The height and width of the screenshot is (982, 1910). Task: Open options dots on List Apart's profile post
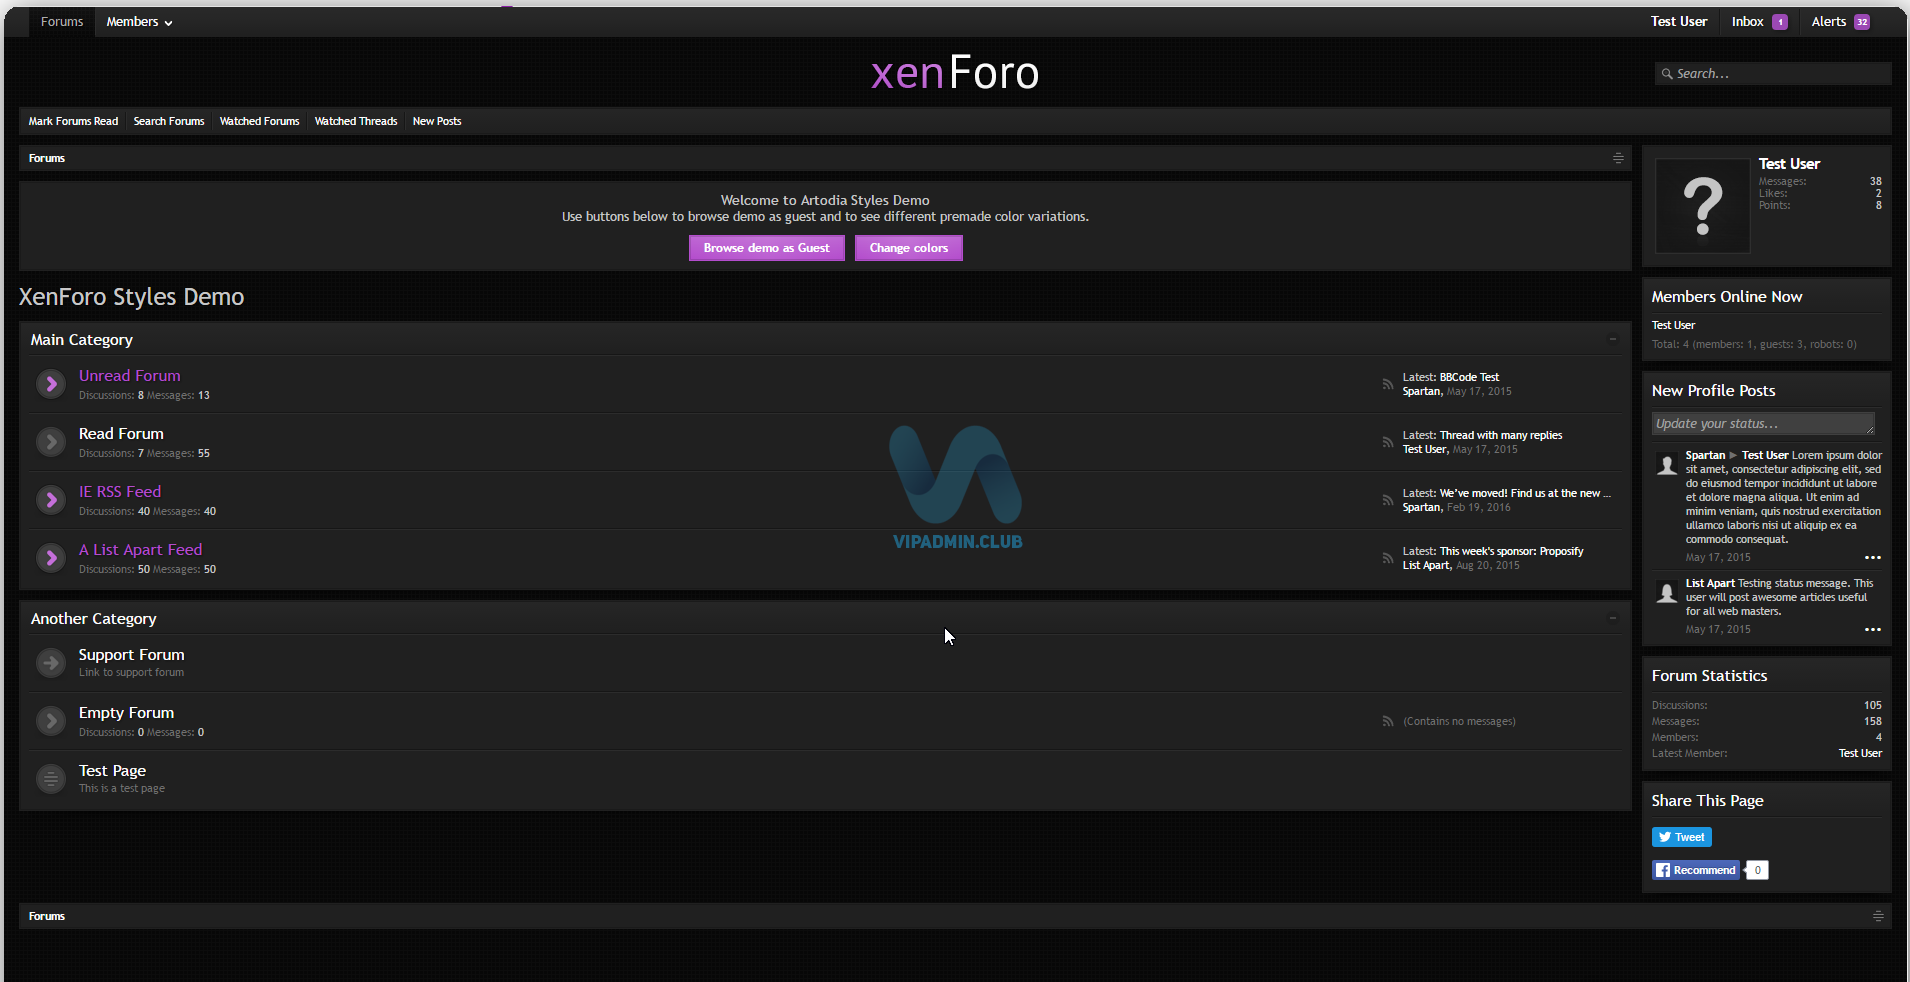click(1873, 630)
